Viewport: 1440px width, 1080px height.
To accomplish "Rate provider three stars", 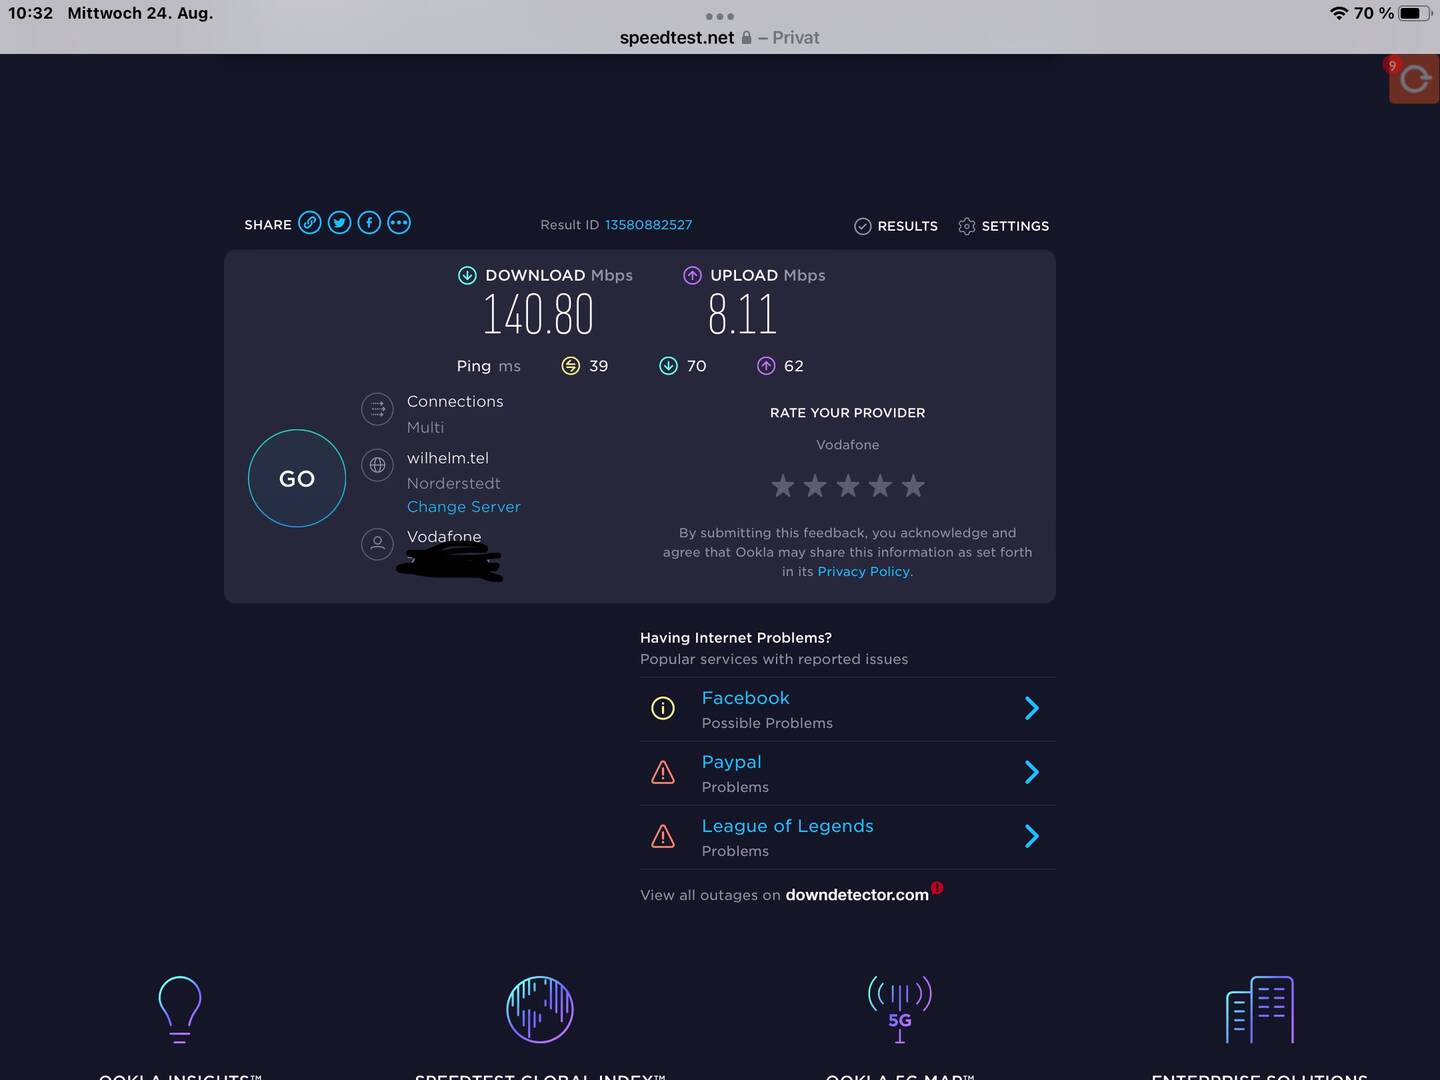I will click(x=848, y=486).
